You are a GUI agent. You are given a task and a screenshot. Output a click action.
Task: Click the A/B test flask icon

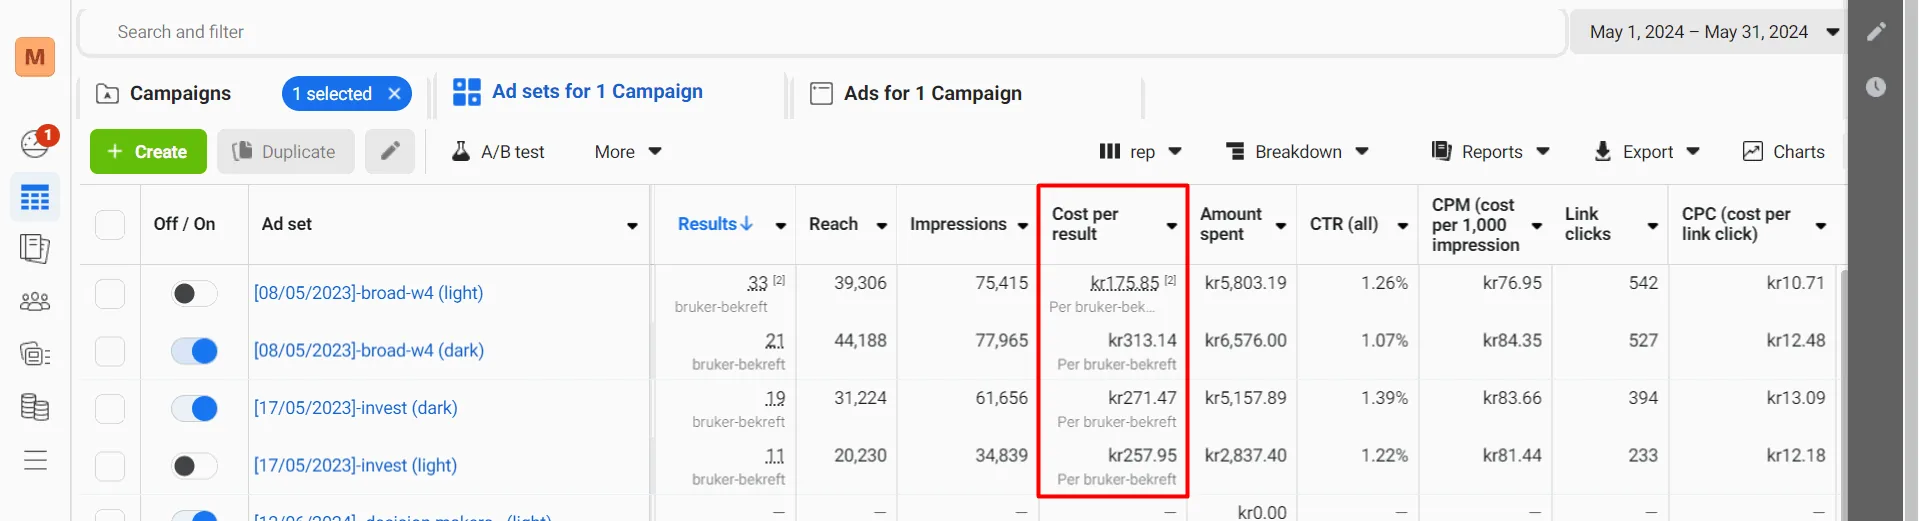[461, 152]
